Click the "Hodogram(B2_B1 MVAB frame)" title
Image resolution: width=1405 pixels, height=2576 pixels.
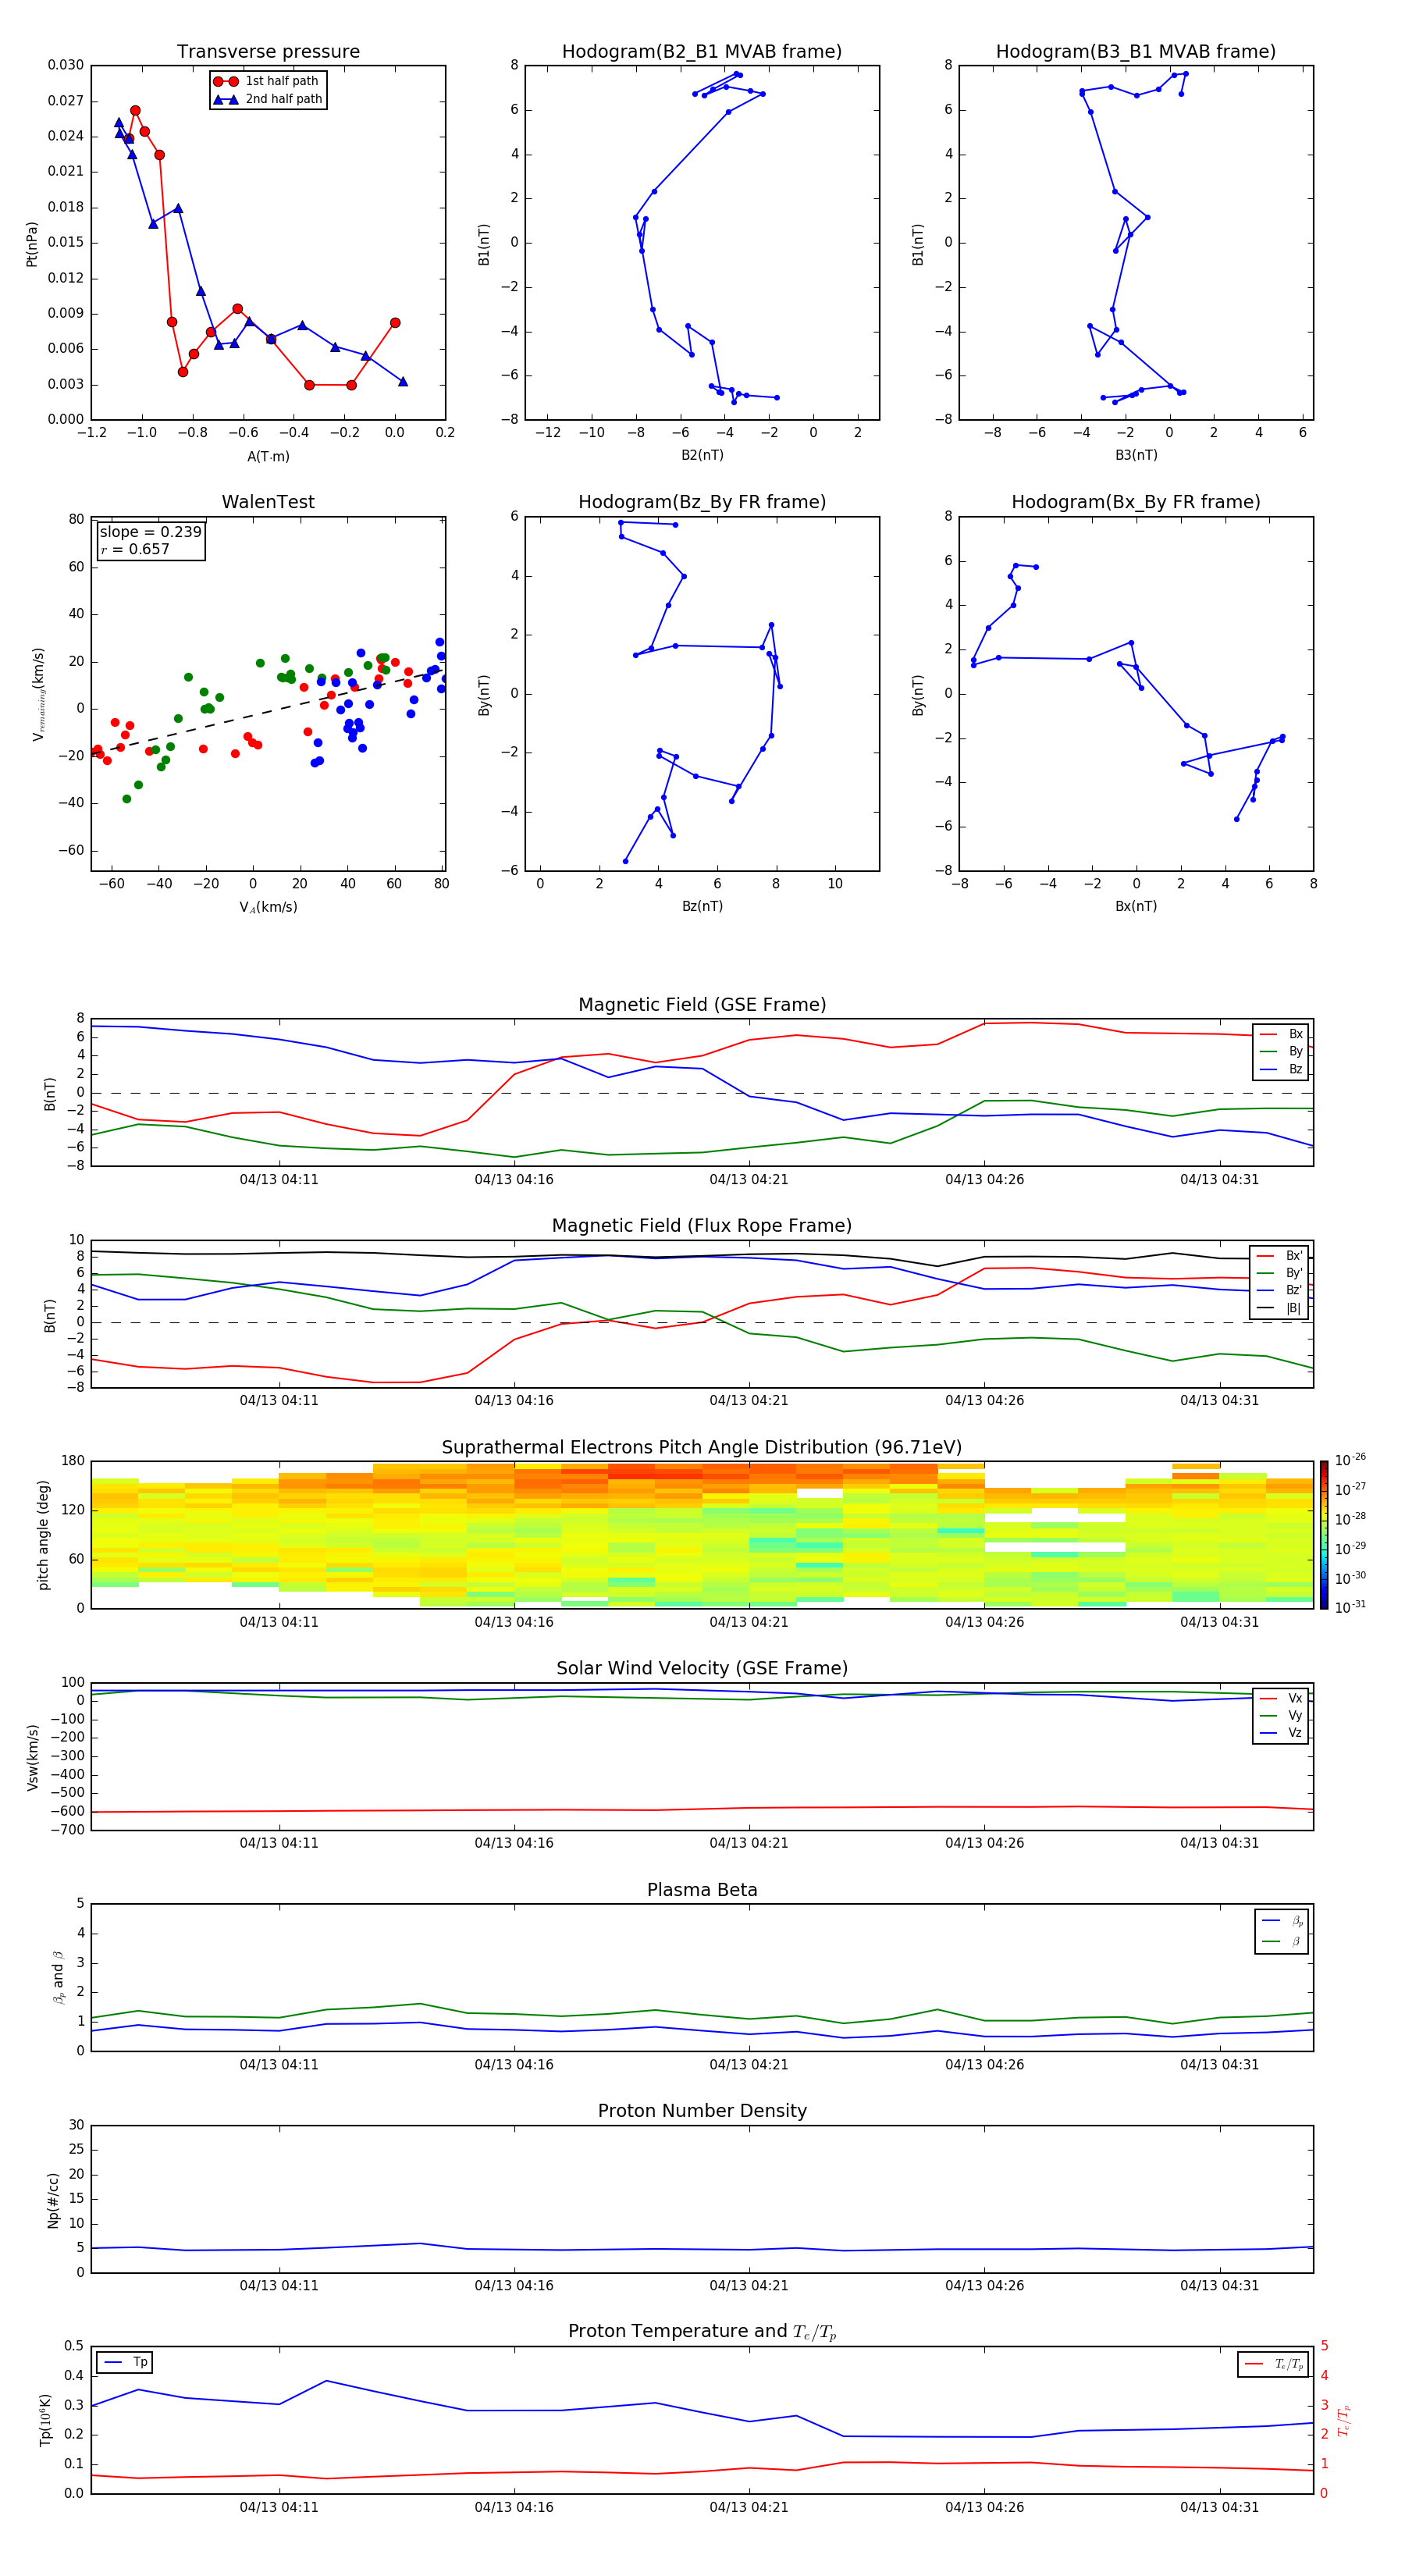pos(702,51)
